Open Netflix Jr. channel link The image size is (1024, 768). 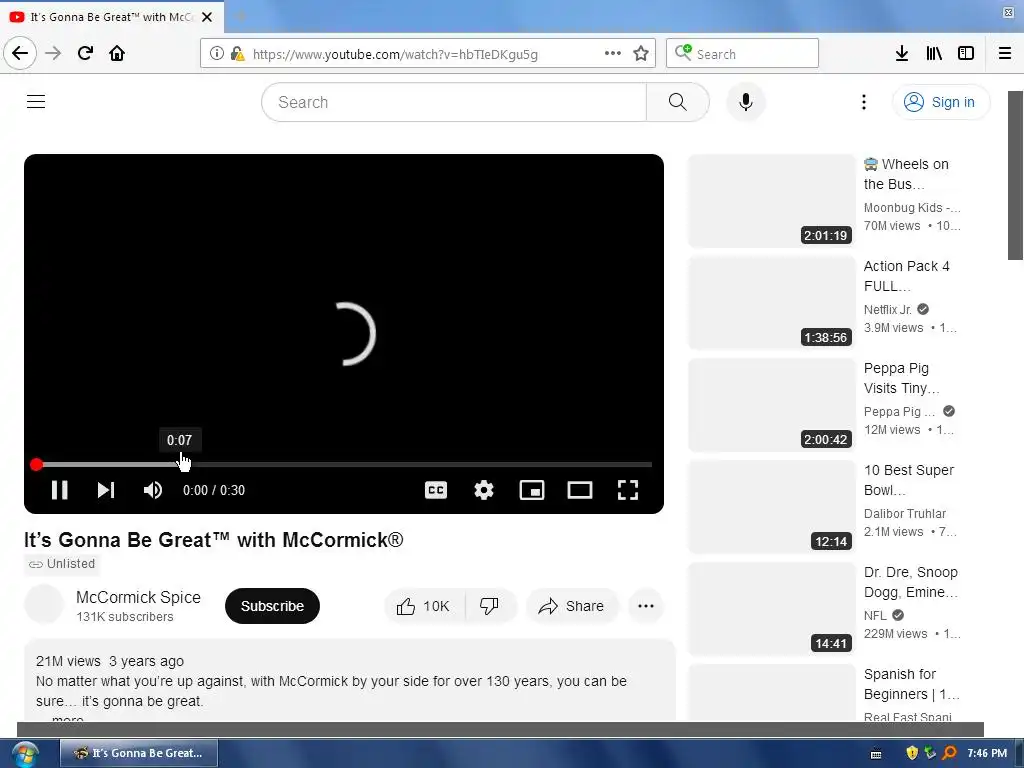click(888, 310)
